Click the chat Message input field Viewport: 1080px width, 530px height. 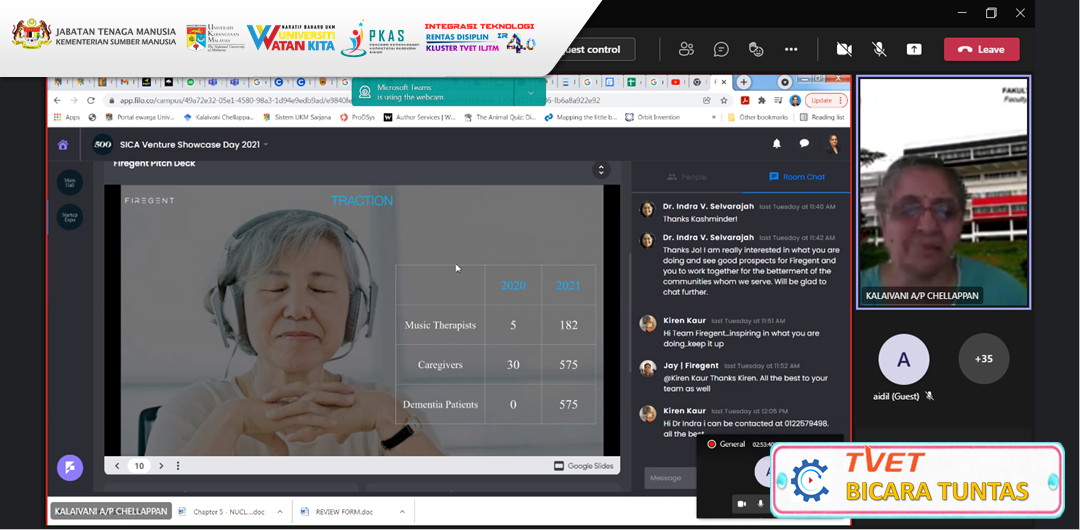668,478
